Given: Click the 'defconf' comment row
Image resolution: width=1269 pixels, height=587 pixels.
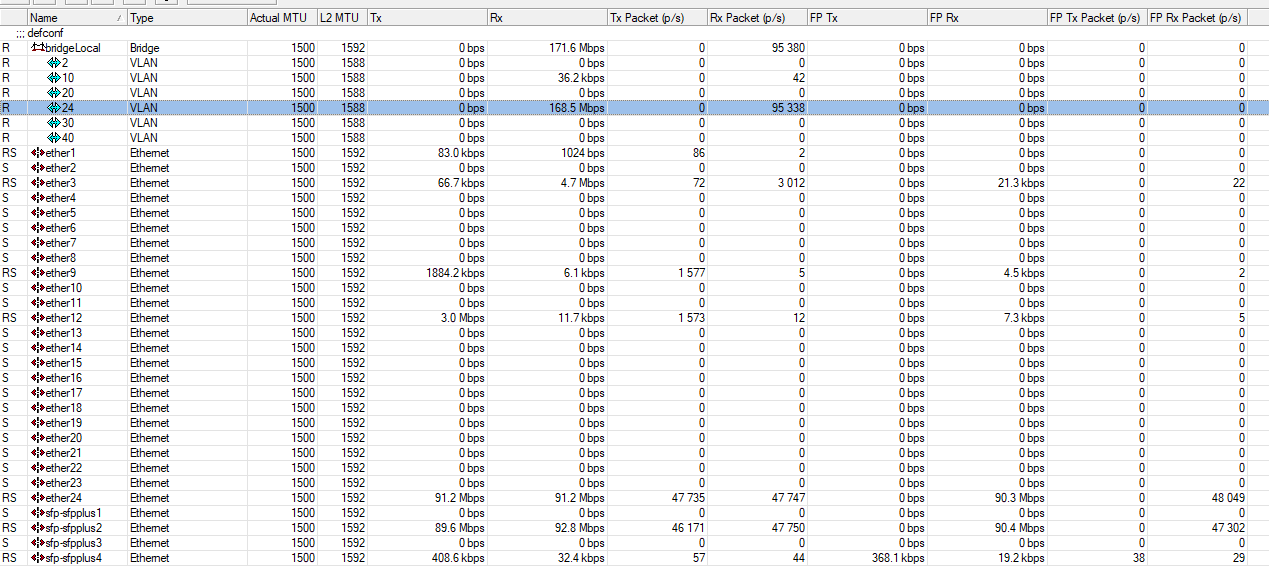Looking at the screenshot, I should (634, 33).
